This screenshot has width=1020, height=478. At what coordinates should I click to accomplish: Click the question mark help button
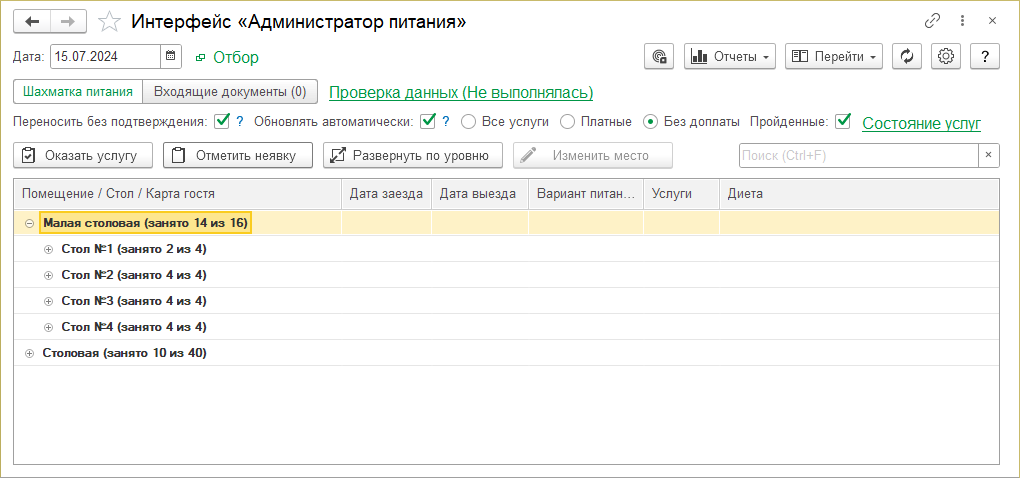(x=985, y=57)
